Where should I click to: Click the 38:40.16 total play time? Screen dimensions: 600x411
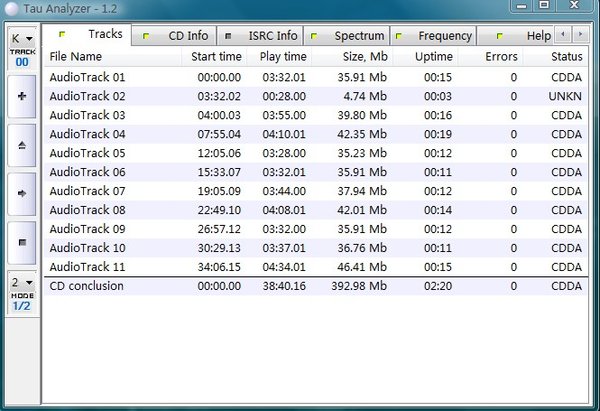point(284,286)
